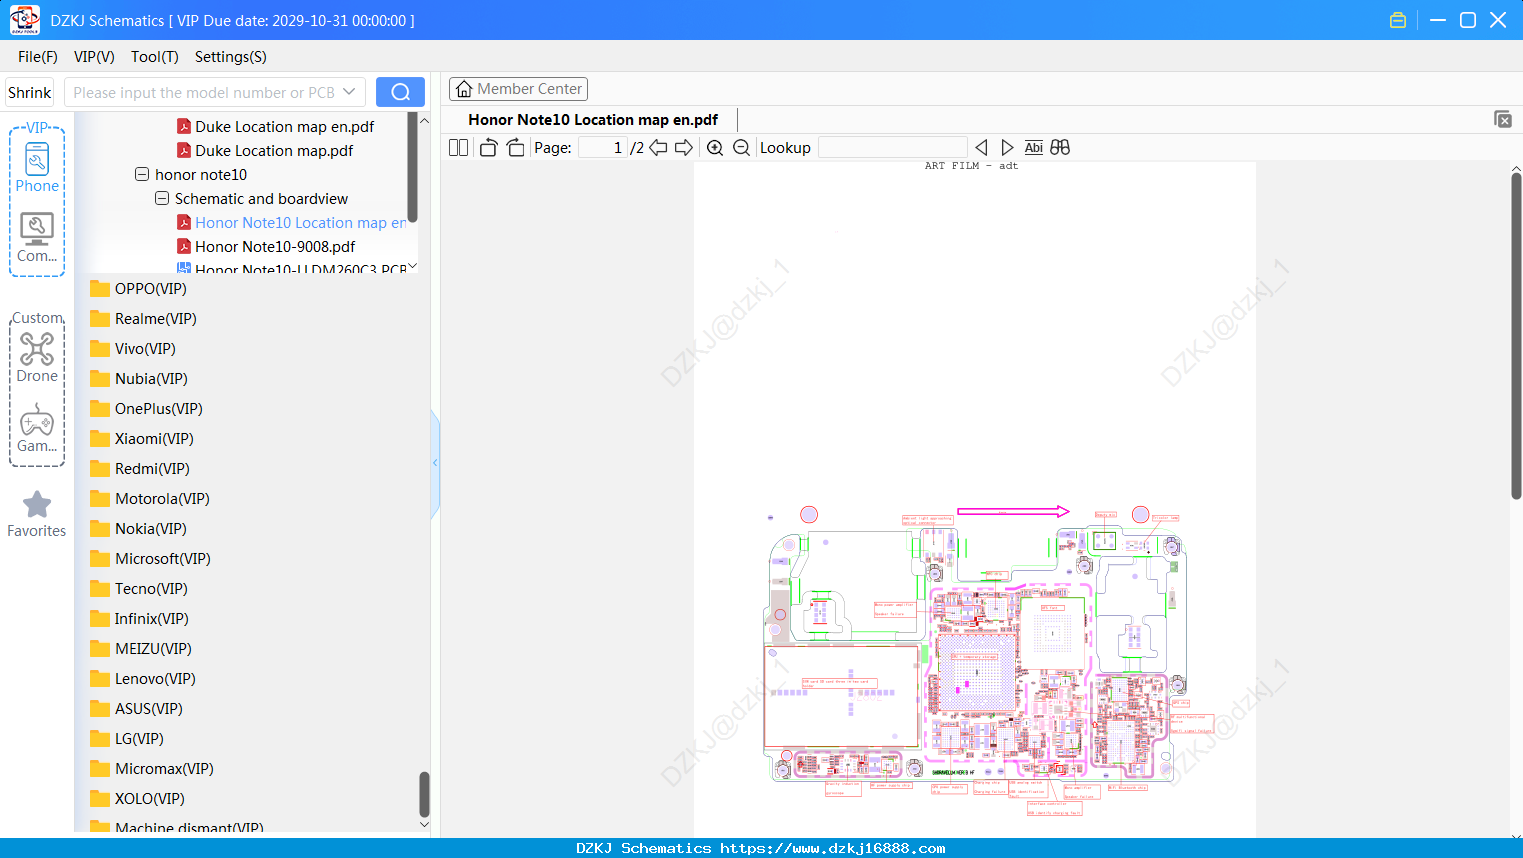Open the Nubia(VIP) folder
1523x858 pixels.
[138, 378]
